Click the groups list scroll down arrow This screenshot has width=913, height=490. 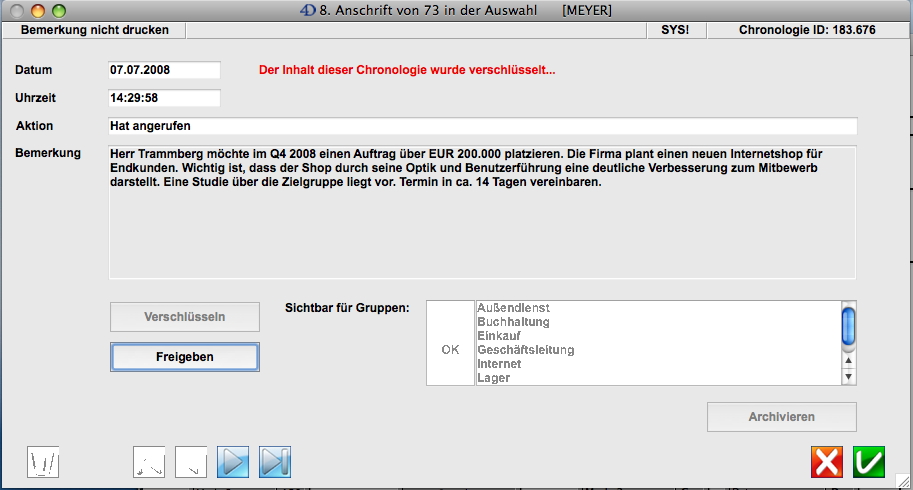(x=849, y=377)
